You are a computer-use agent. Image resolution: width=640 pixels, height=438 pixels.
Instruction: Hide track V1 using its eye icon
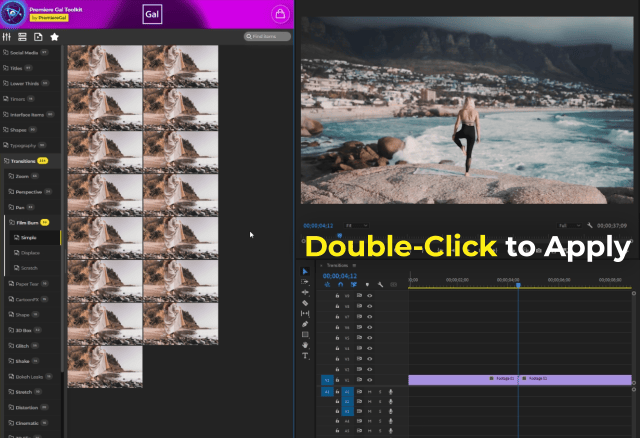coord(369,380)
